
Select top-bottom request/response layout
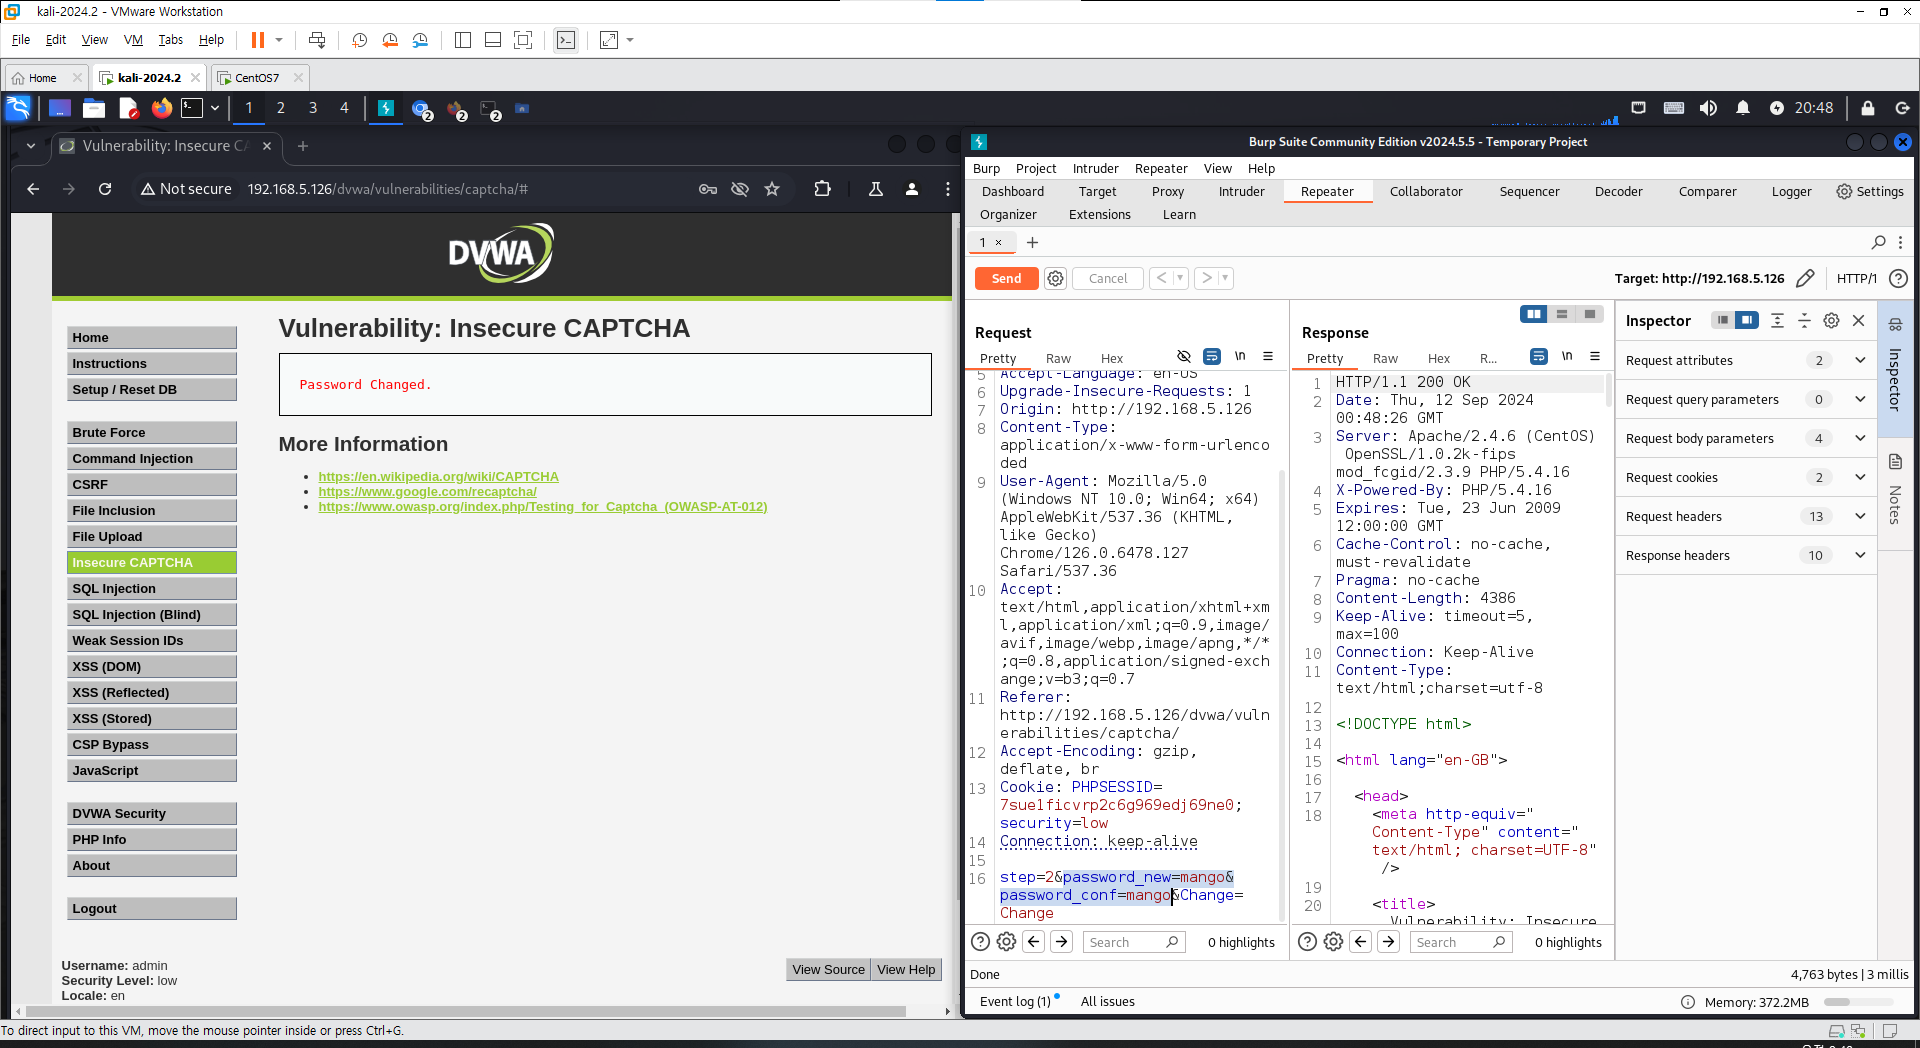click(1561, 314)
